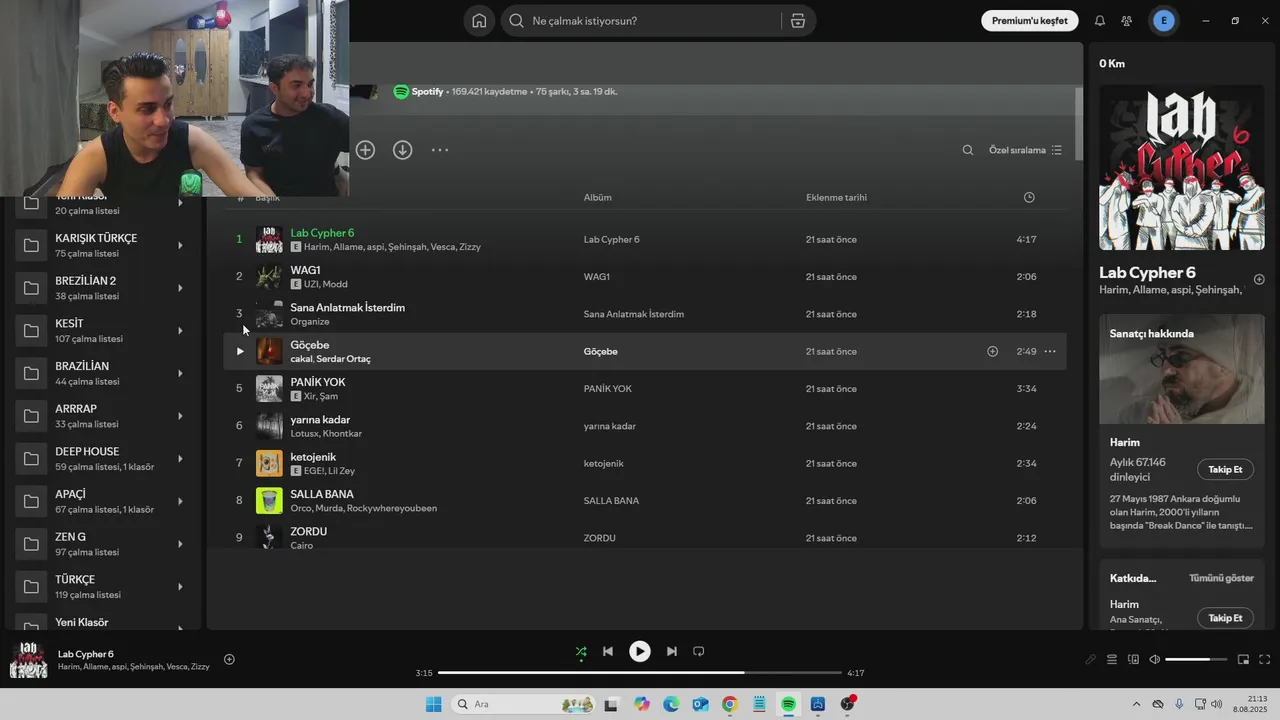Viewport: 1280px width, 720px height.
Task: Toggle the play queue view
Action: pos(1111,659)
